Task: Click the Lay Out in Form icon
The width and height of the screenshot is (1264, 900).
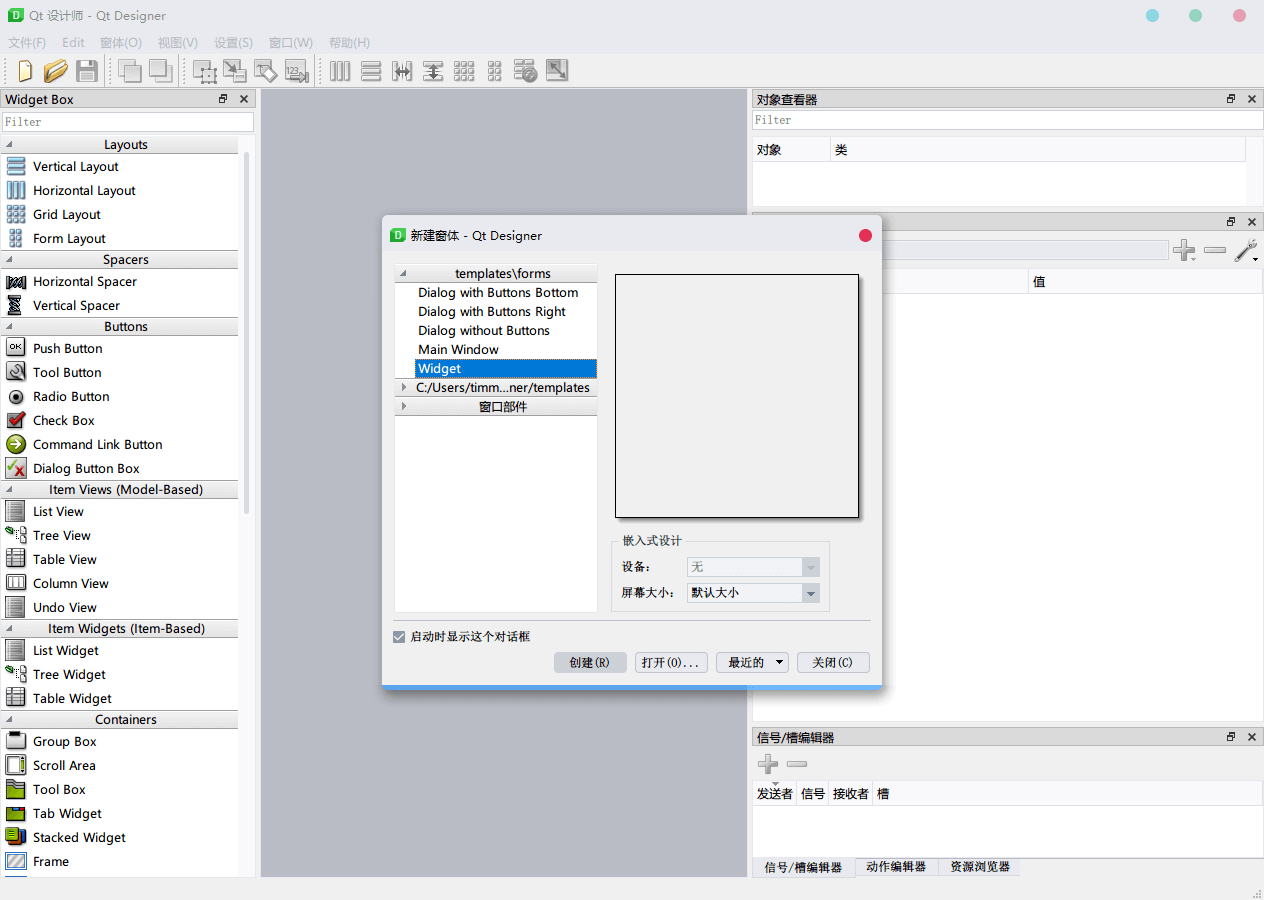Action: (x=494, y=71)
